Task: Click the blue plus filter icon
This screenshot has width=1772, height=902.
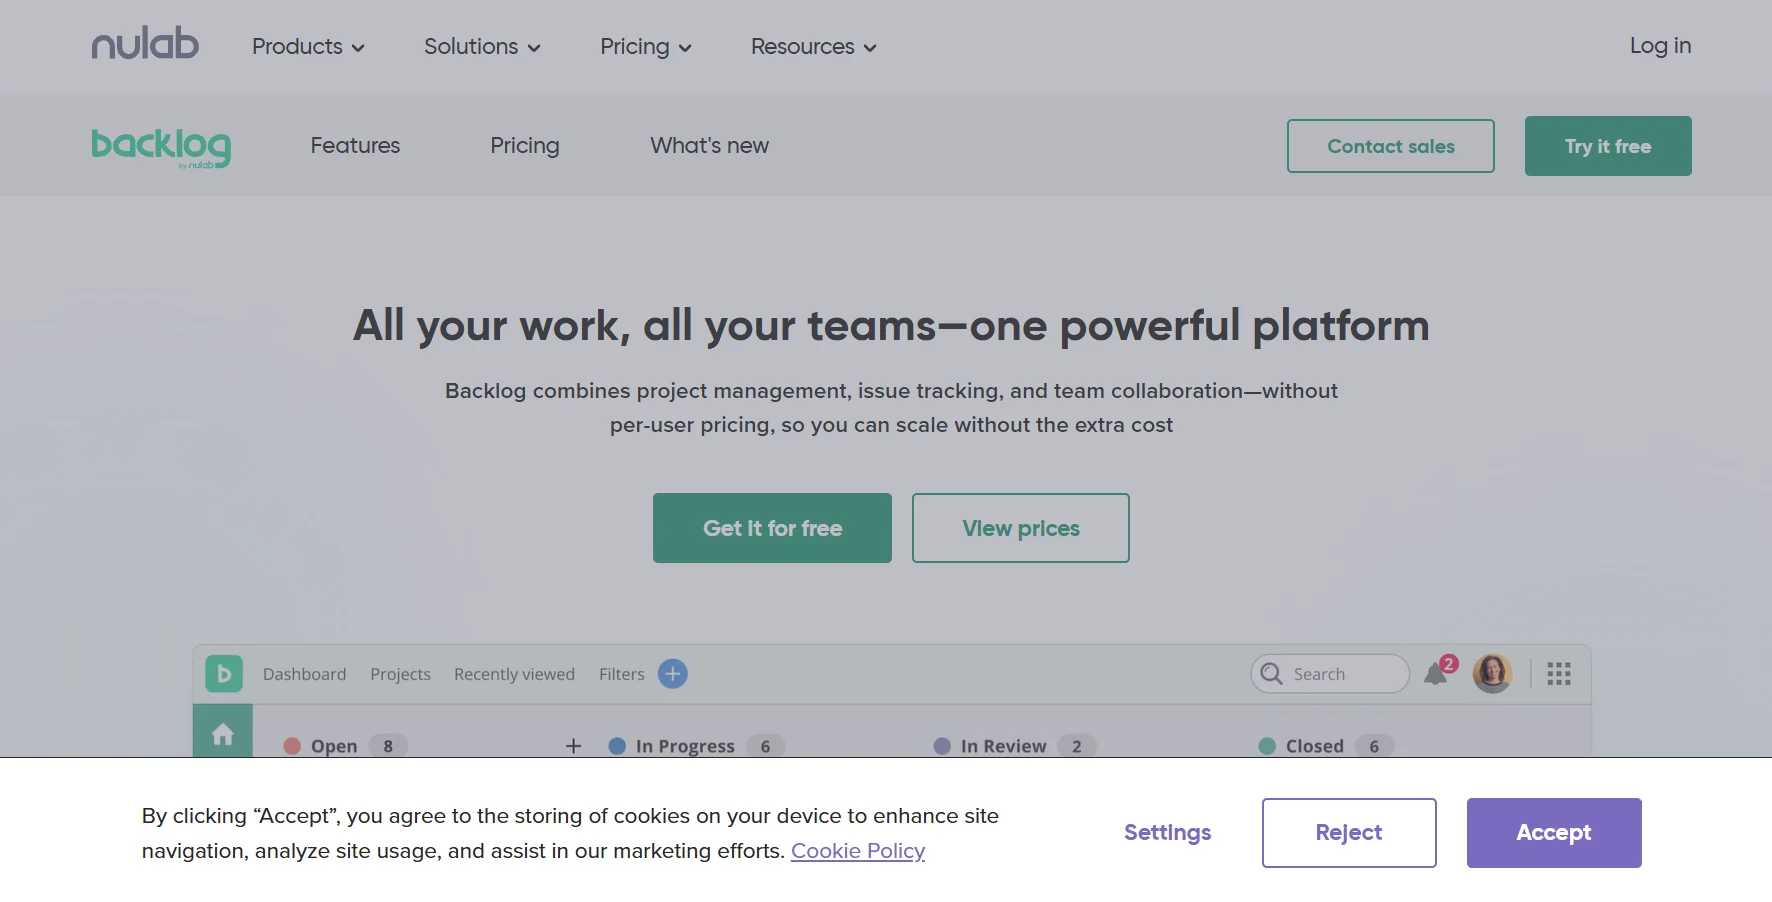Action: point(672,674)
